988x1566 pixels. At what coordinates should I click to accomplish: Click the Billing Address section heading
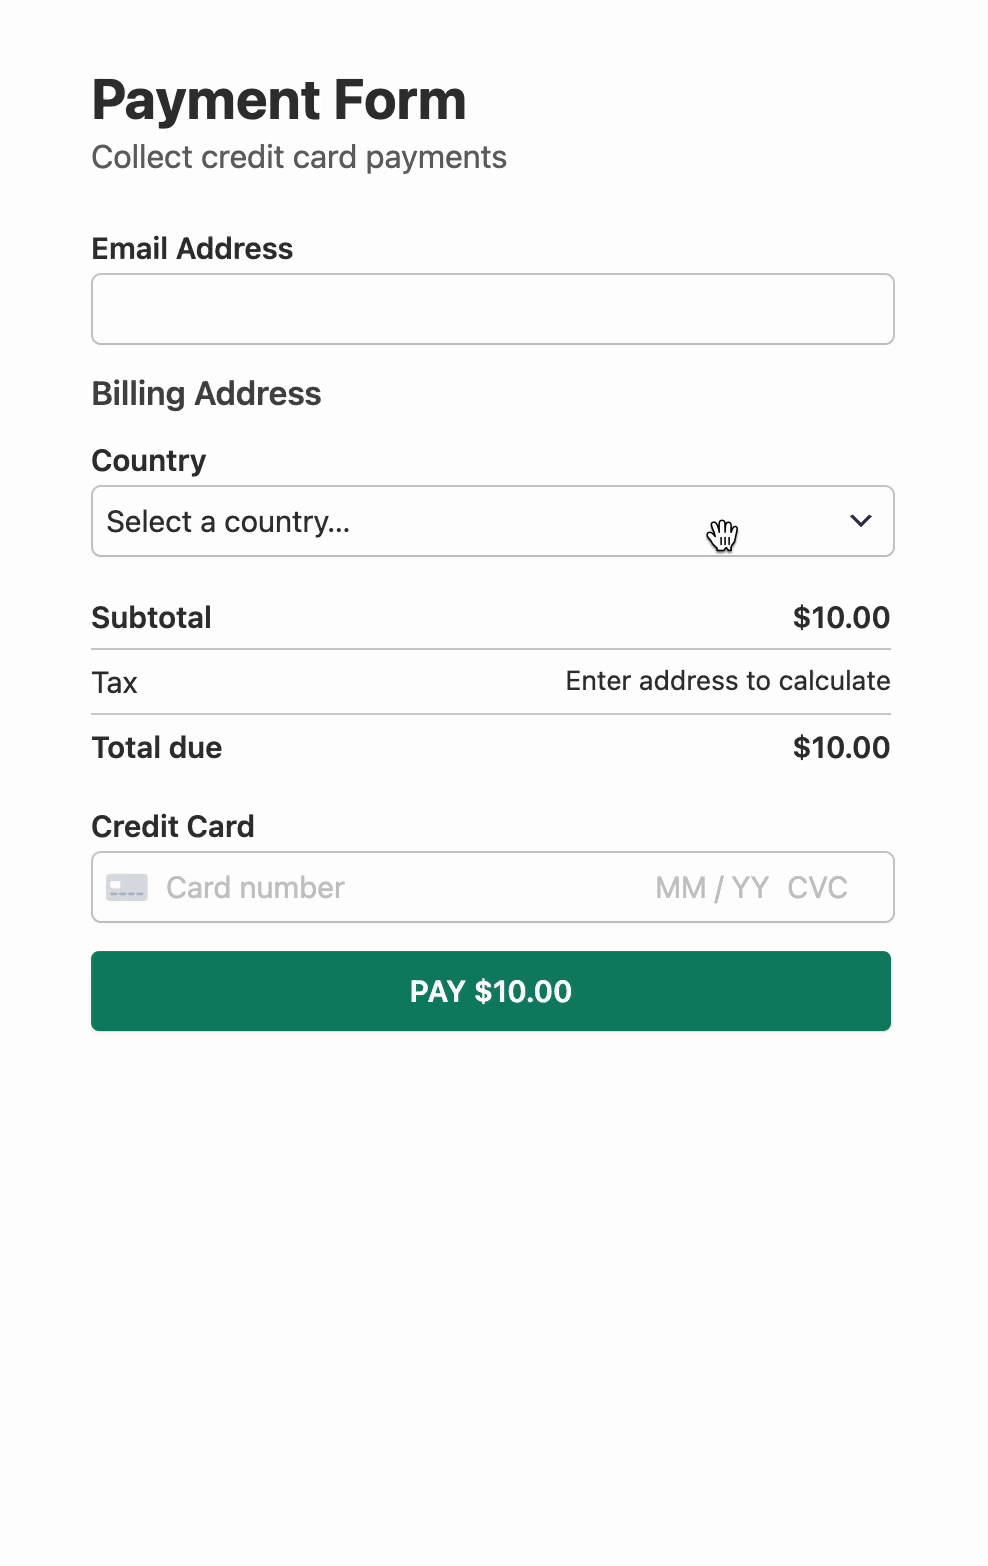pyautogui.click(x=206, y=394)
